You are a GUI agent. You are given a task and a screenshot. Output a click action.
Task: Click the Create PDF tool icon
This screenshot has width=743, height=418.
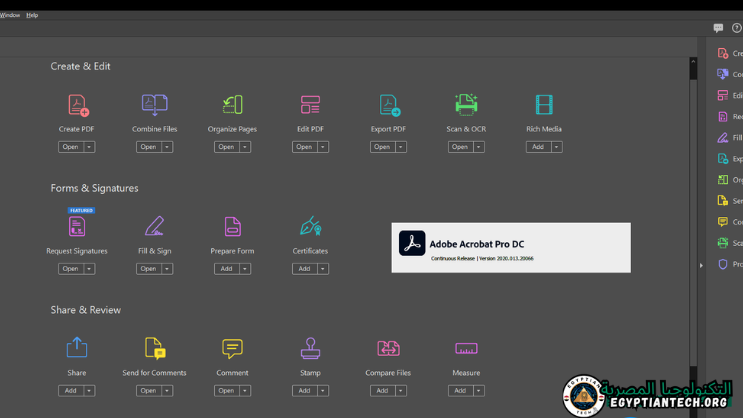click(78, 105)
